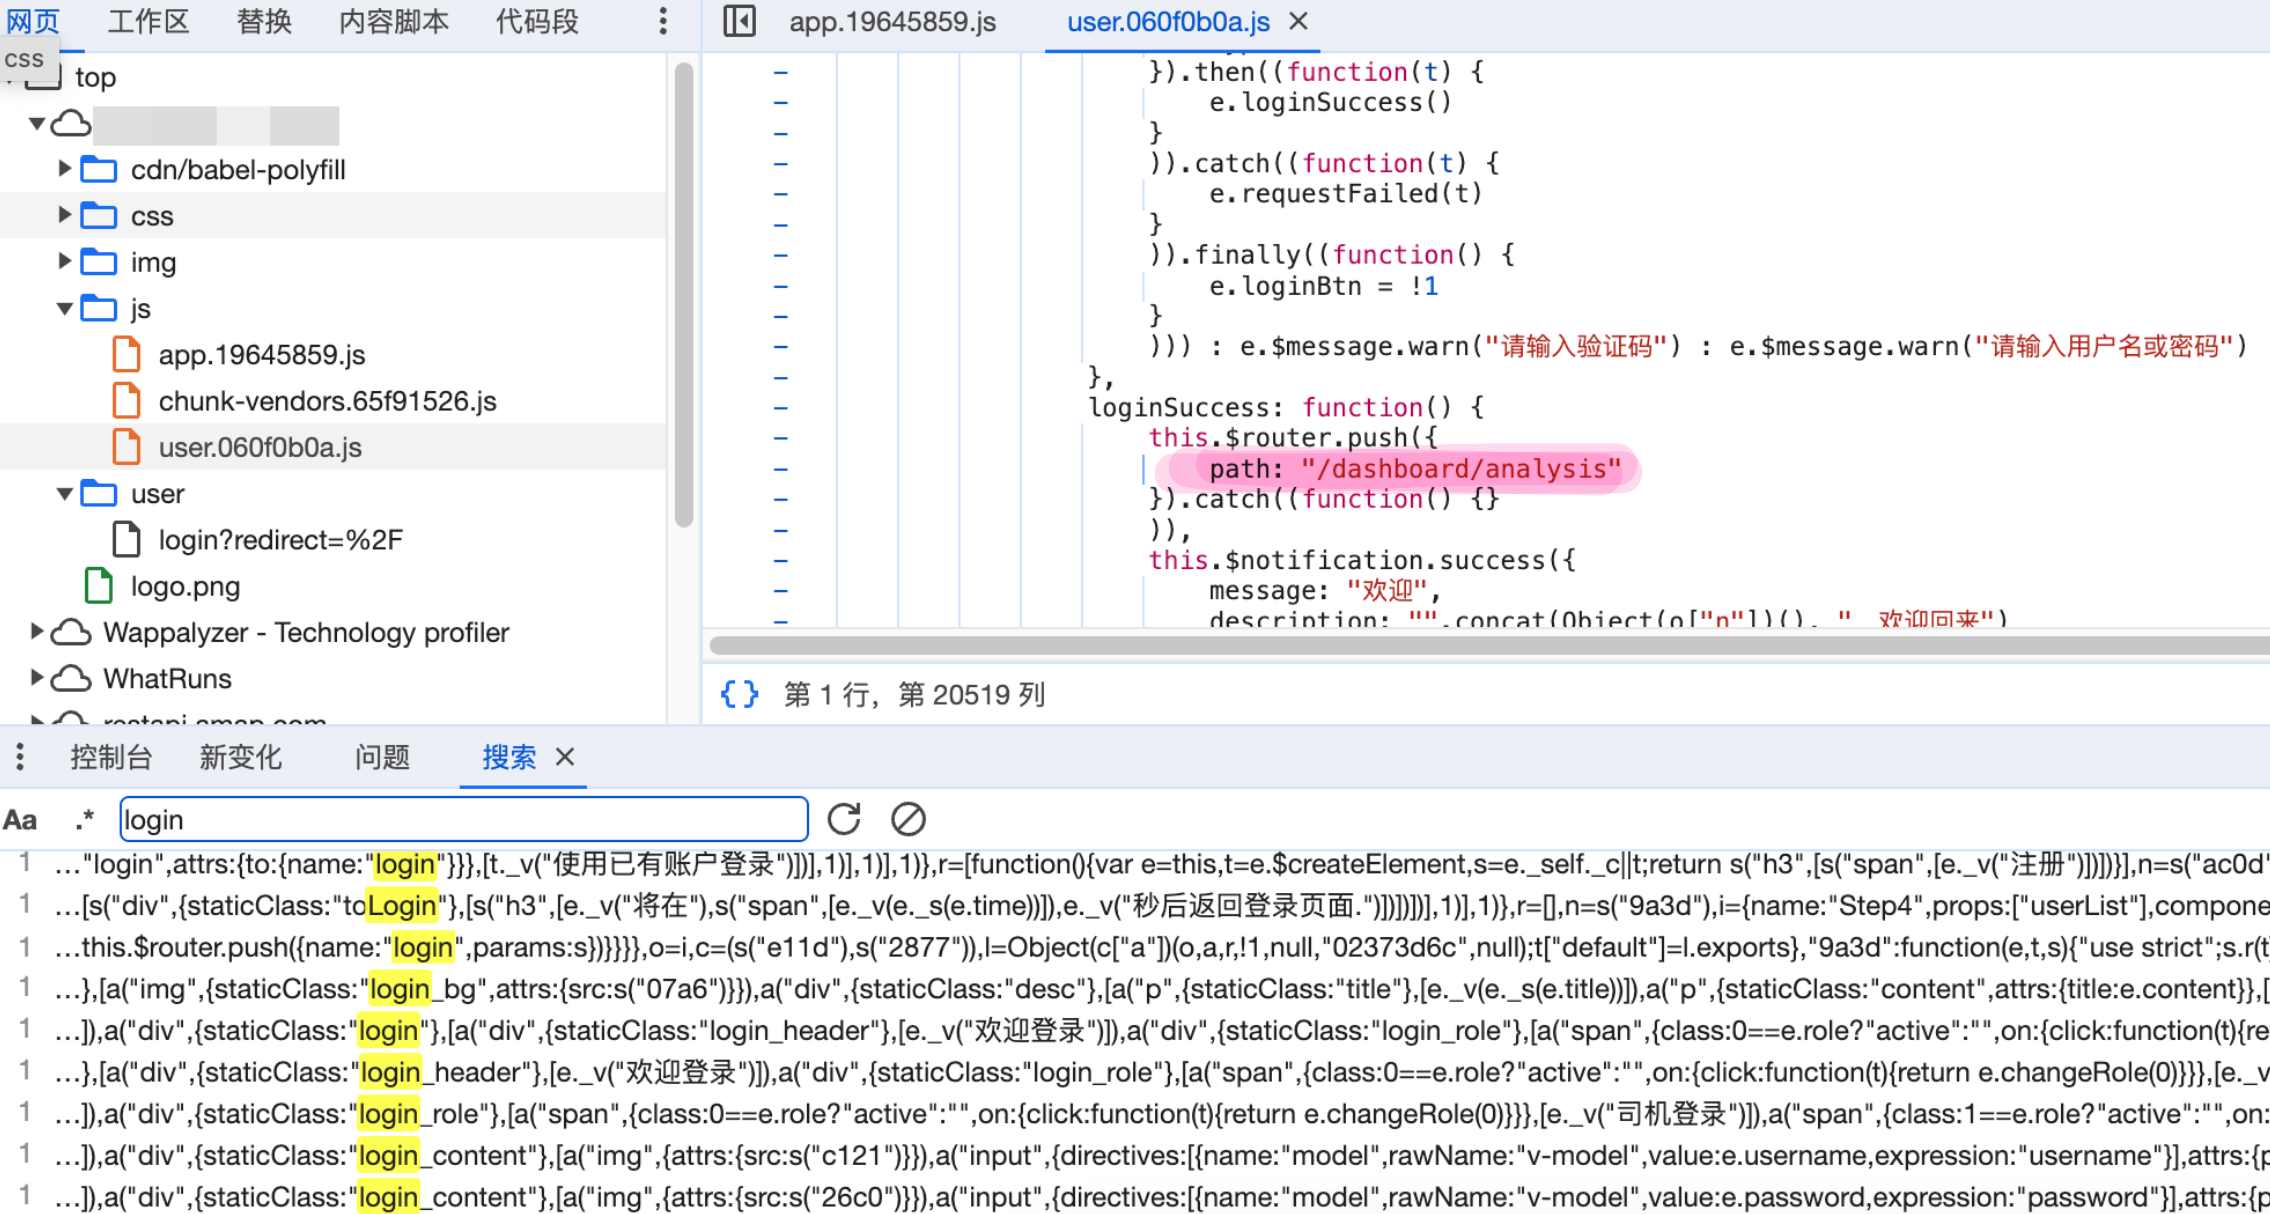
Task: Close the 搜索 drawer tab
Action: pyautogui.click(x=565, y=757)
